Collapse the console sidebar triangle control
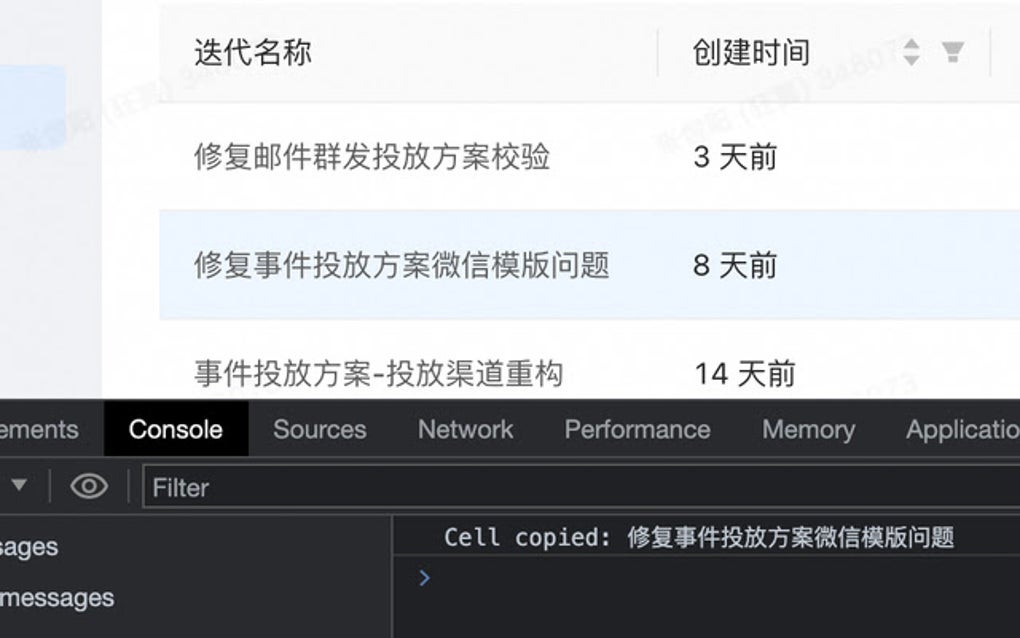The image size is (1020, 638). pos(18,486)
